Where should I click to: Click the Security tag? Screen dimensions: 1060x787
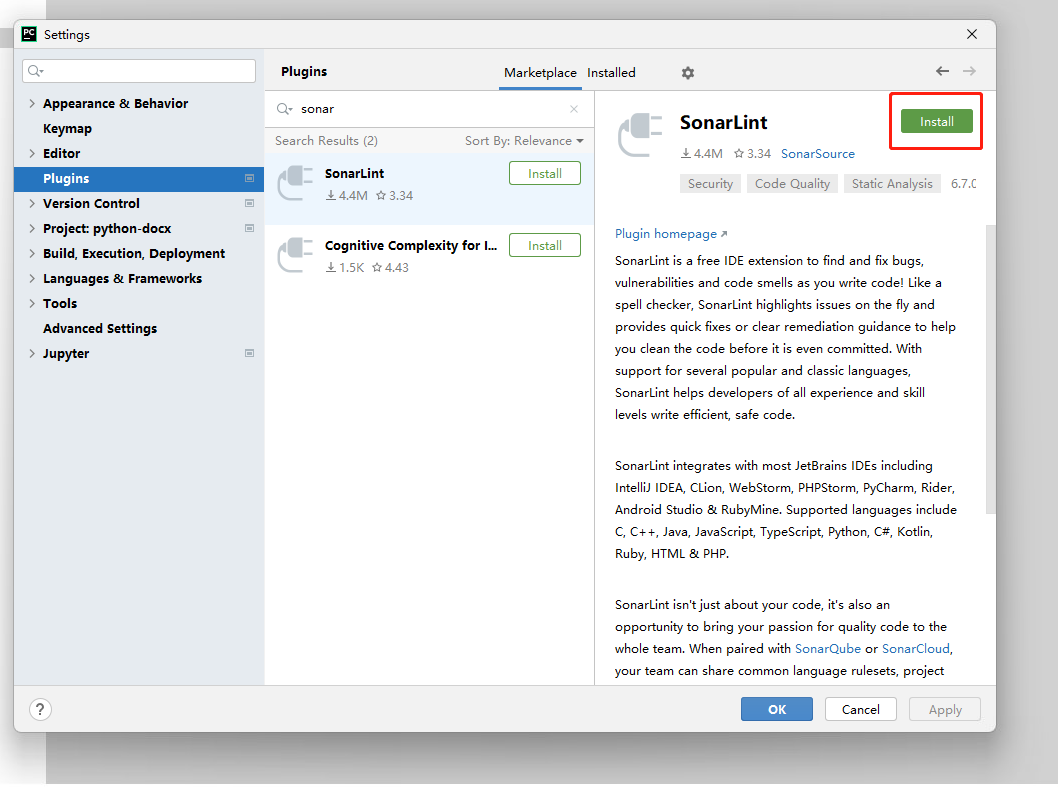coord(710,184)
